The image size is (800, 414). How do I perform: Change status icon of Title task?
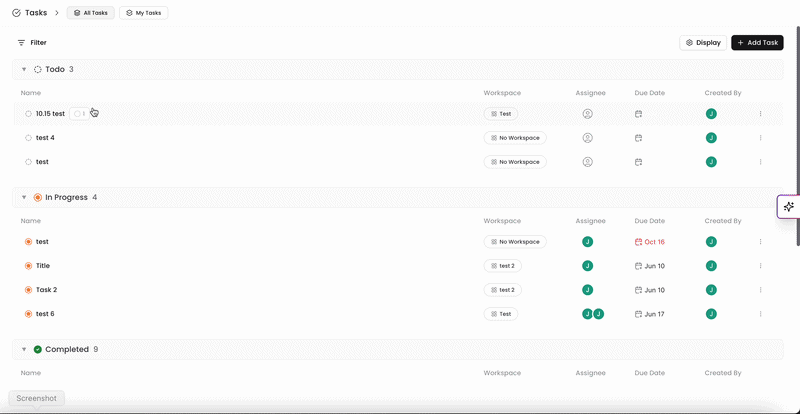point(29,266)
